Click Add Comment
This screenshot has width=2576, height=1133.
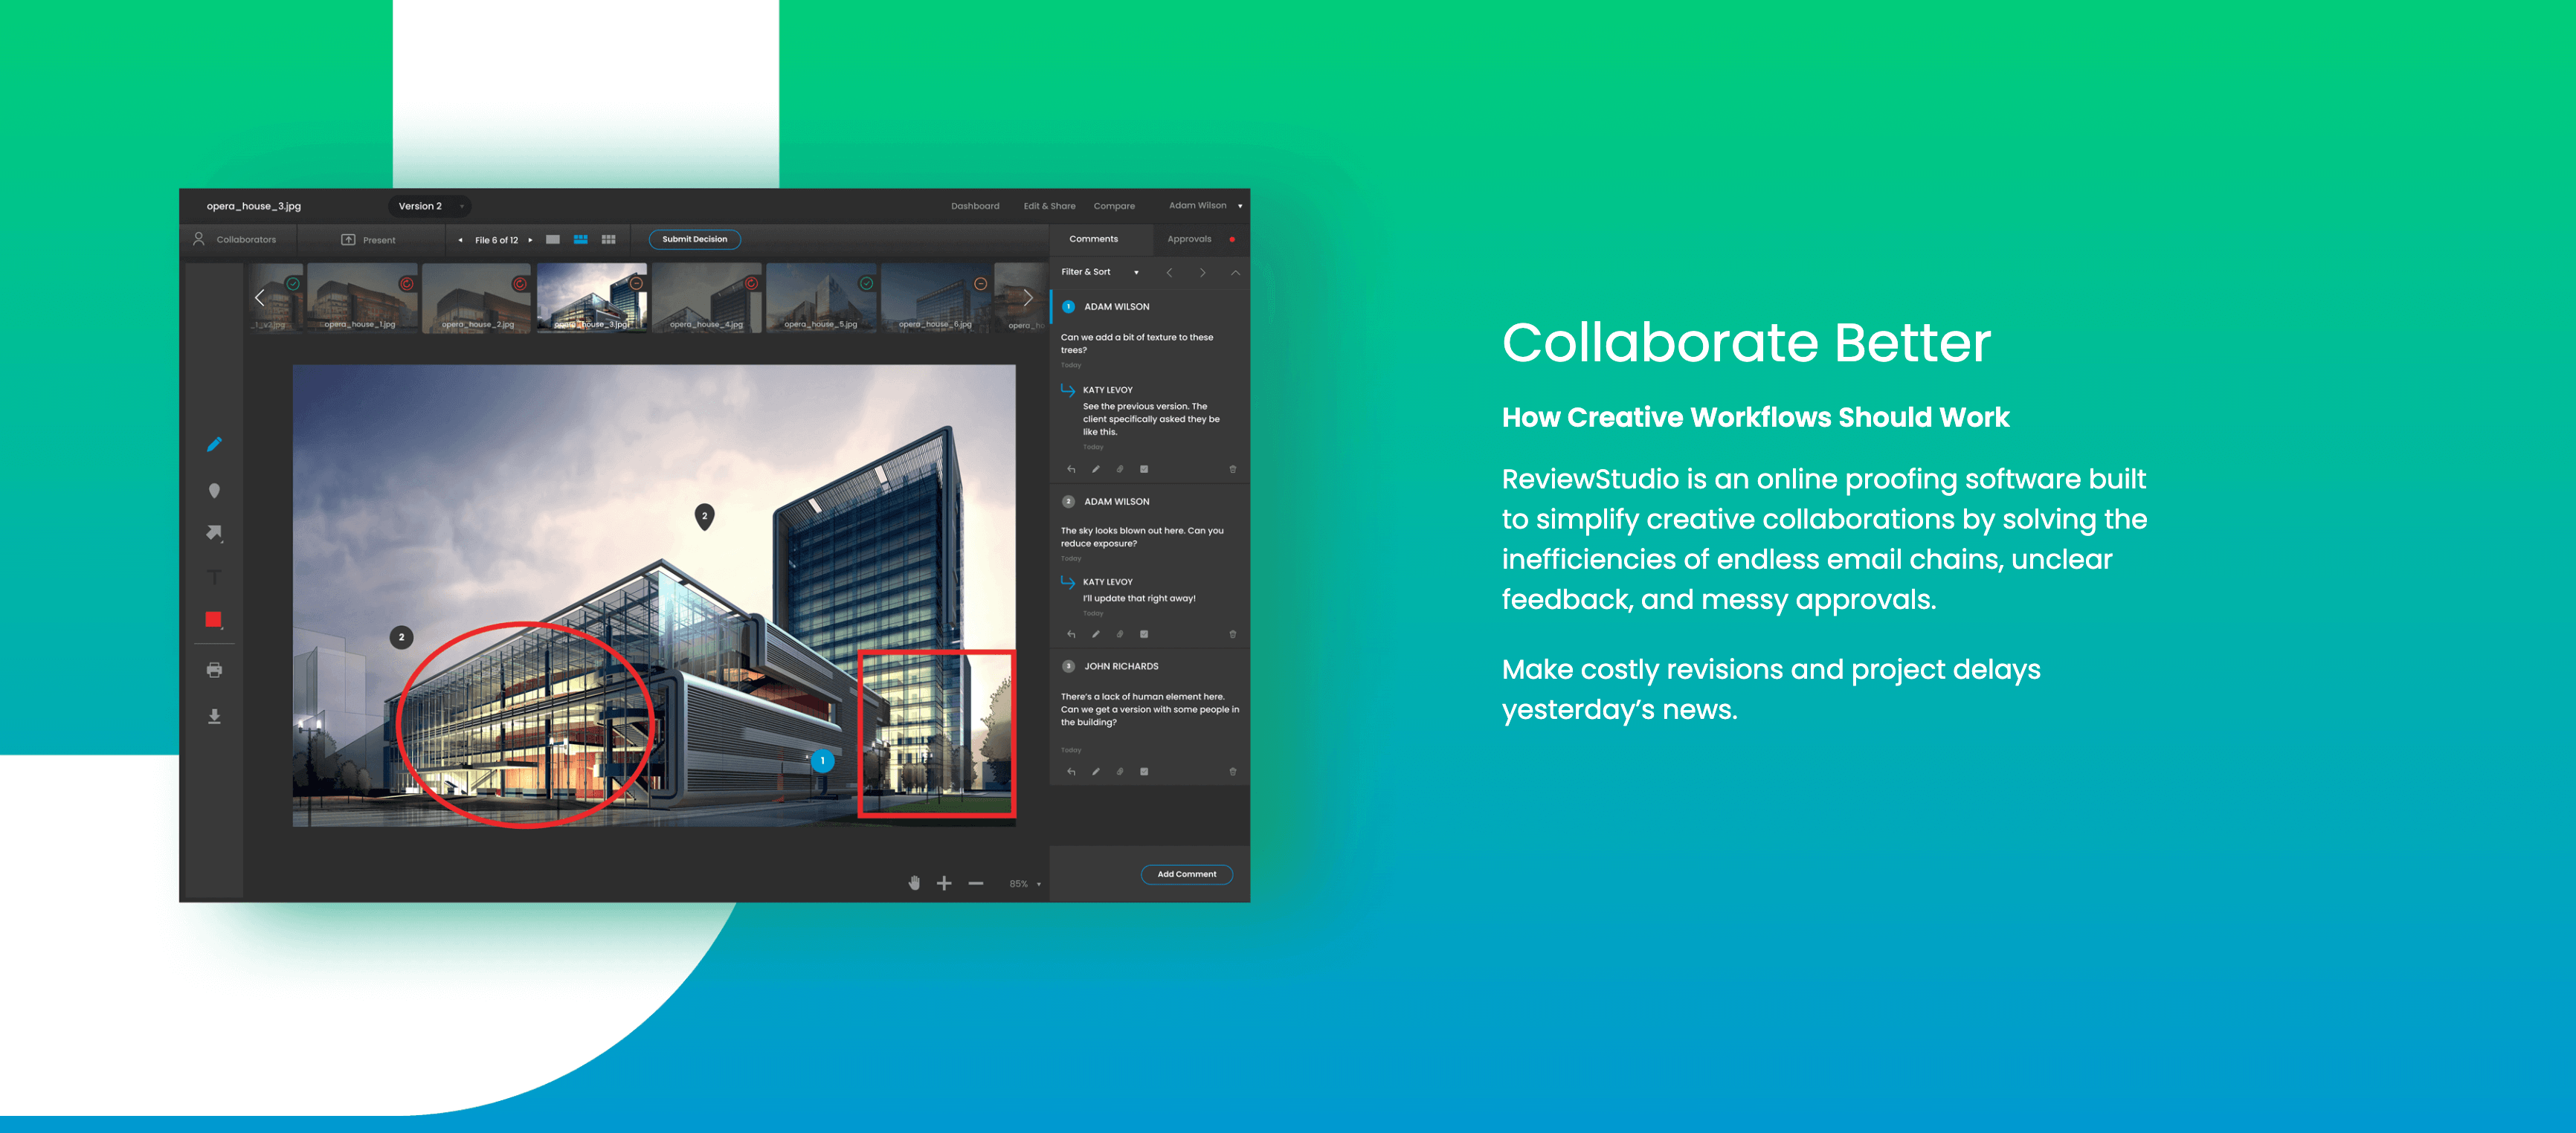[x=1187, y=874]
